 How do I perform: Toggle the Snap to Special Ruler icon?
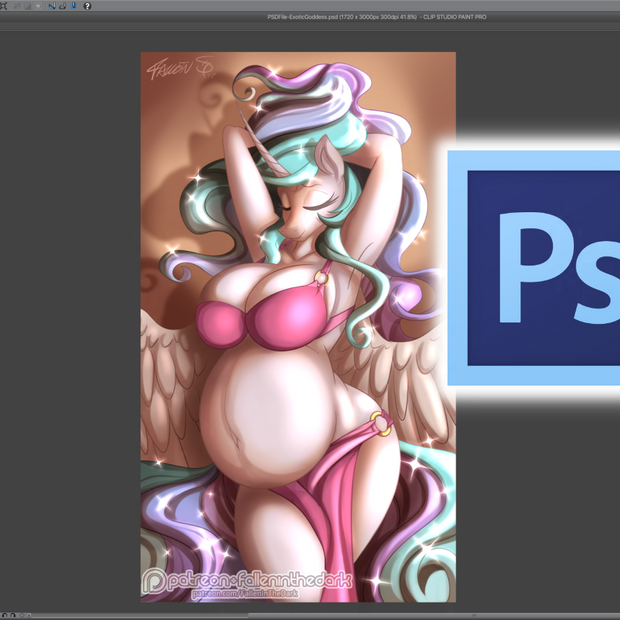coord(63,6)
